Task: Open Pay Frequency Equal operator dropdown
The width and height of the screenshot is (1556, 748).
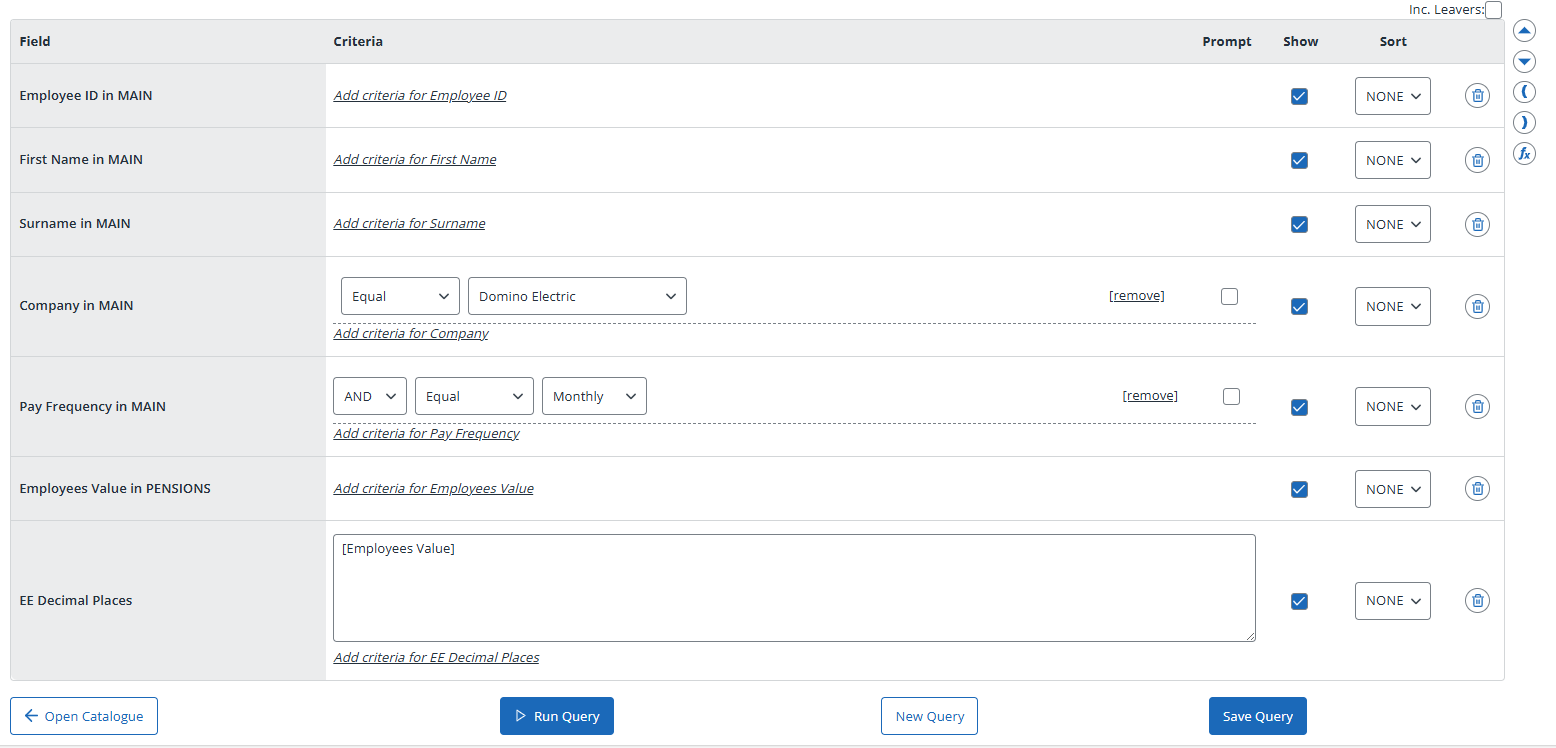Action: pos(474,396)
